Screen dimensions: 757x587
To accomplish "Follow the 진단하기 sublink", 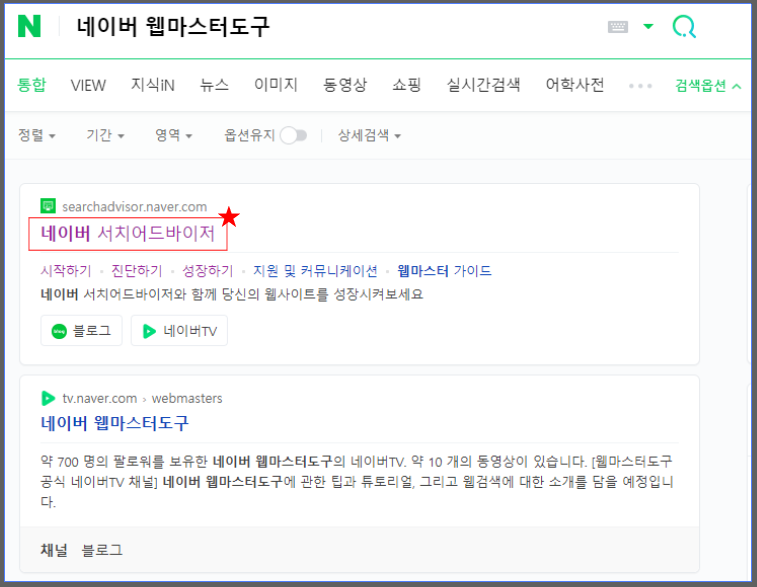I will pyautogui.click(x=137, y=271).
